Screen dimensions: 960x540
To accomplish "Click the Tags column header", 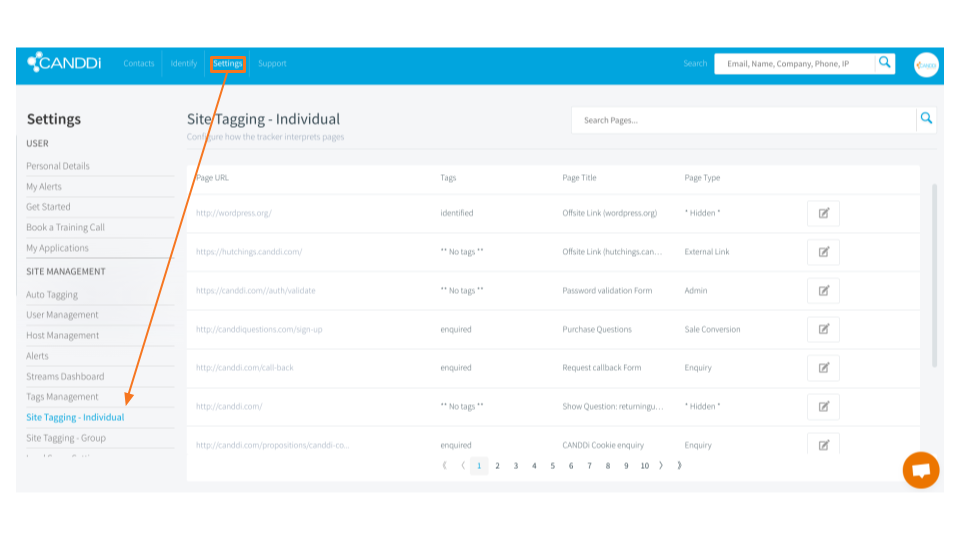I will [x=448, y=178].
